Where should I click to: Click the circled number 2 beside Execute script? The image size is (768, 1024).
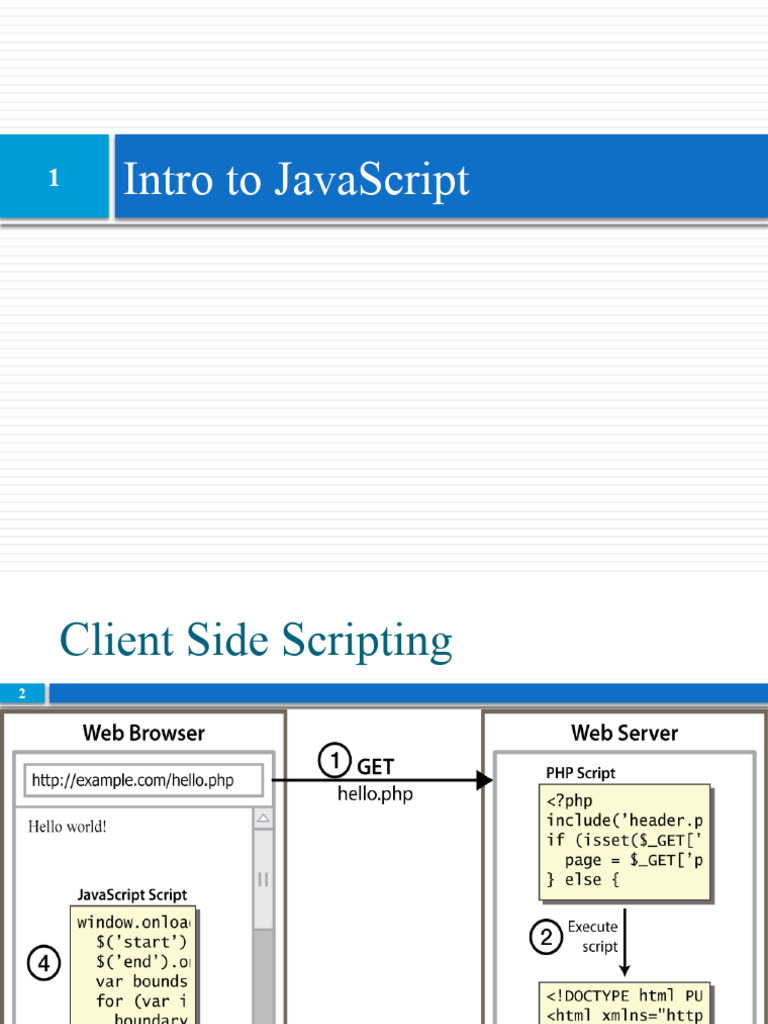tap(546, 937)
